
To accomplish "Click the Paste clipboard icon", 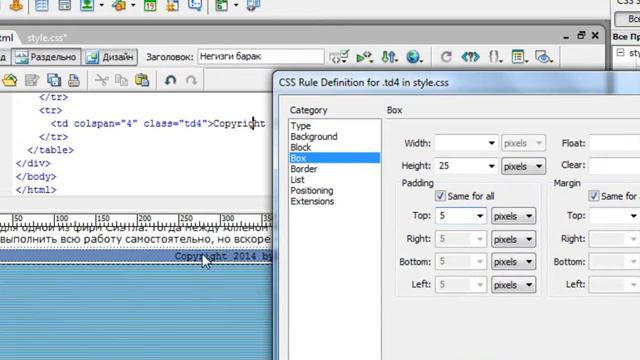I will point(142,80).
